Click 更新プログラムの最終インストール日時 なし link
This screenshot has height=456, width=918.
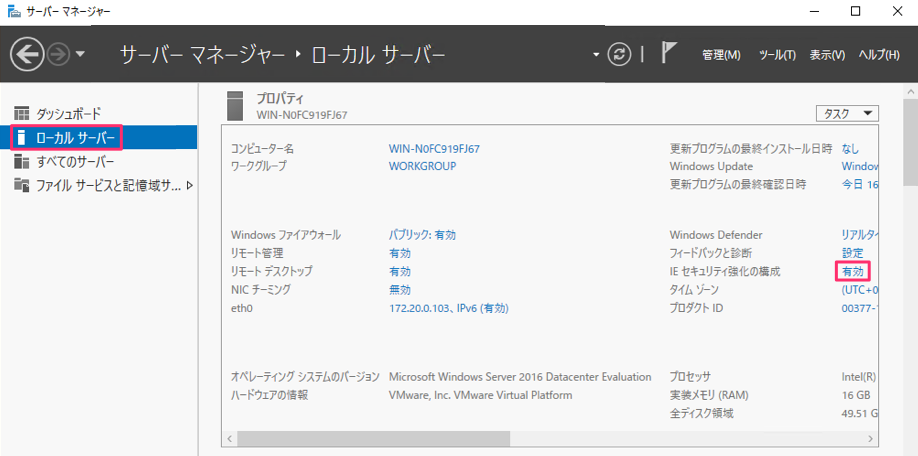click(850, 149)
